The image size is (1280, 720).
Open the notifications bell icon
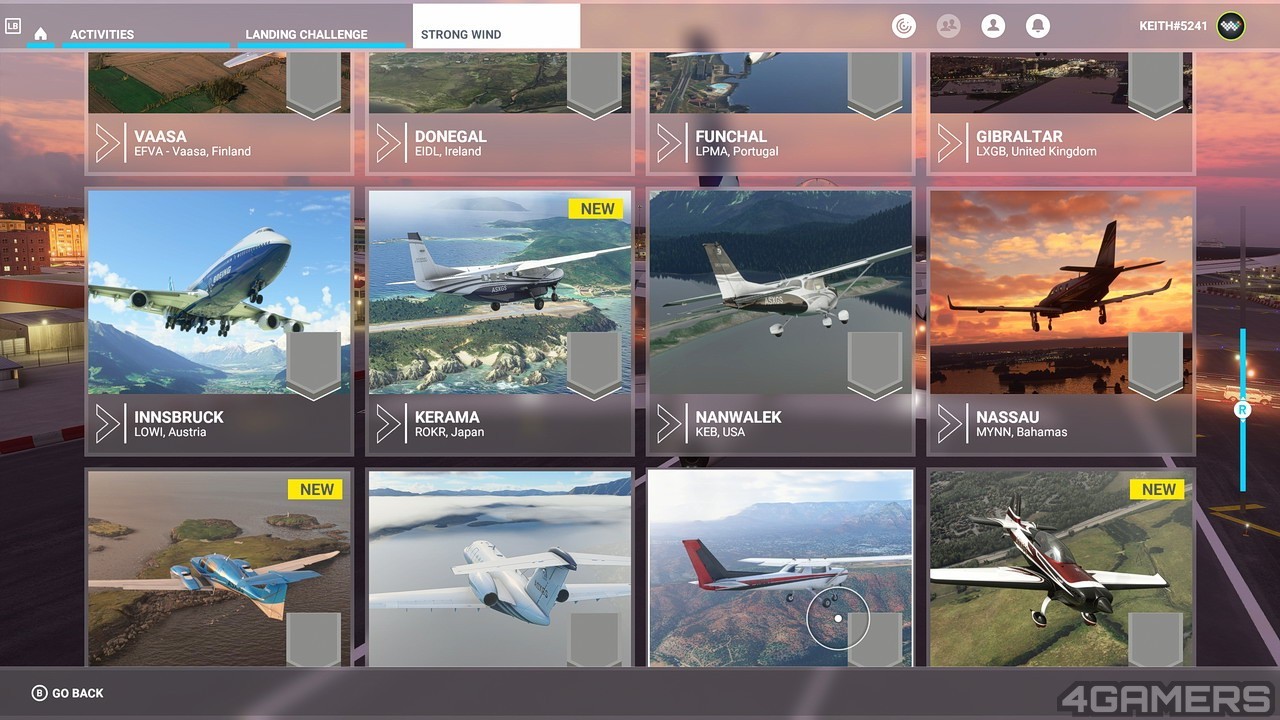(x=1038, y=26)
